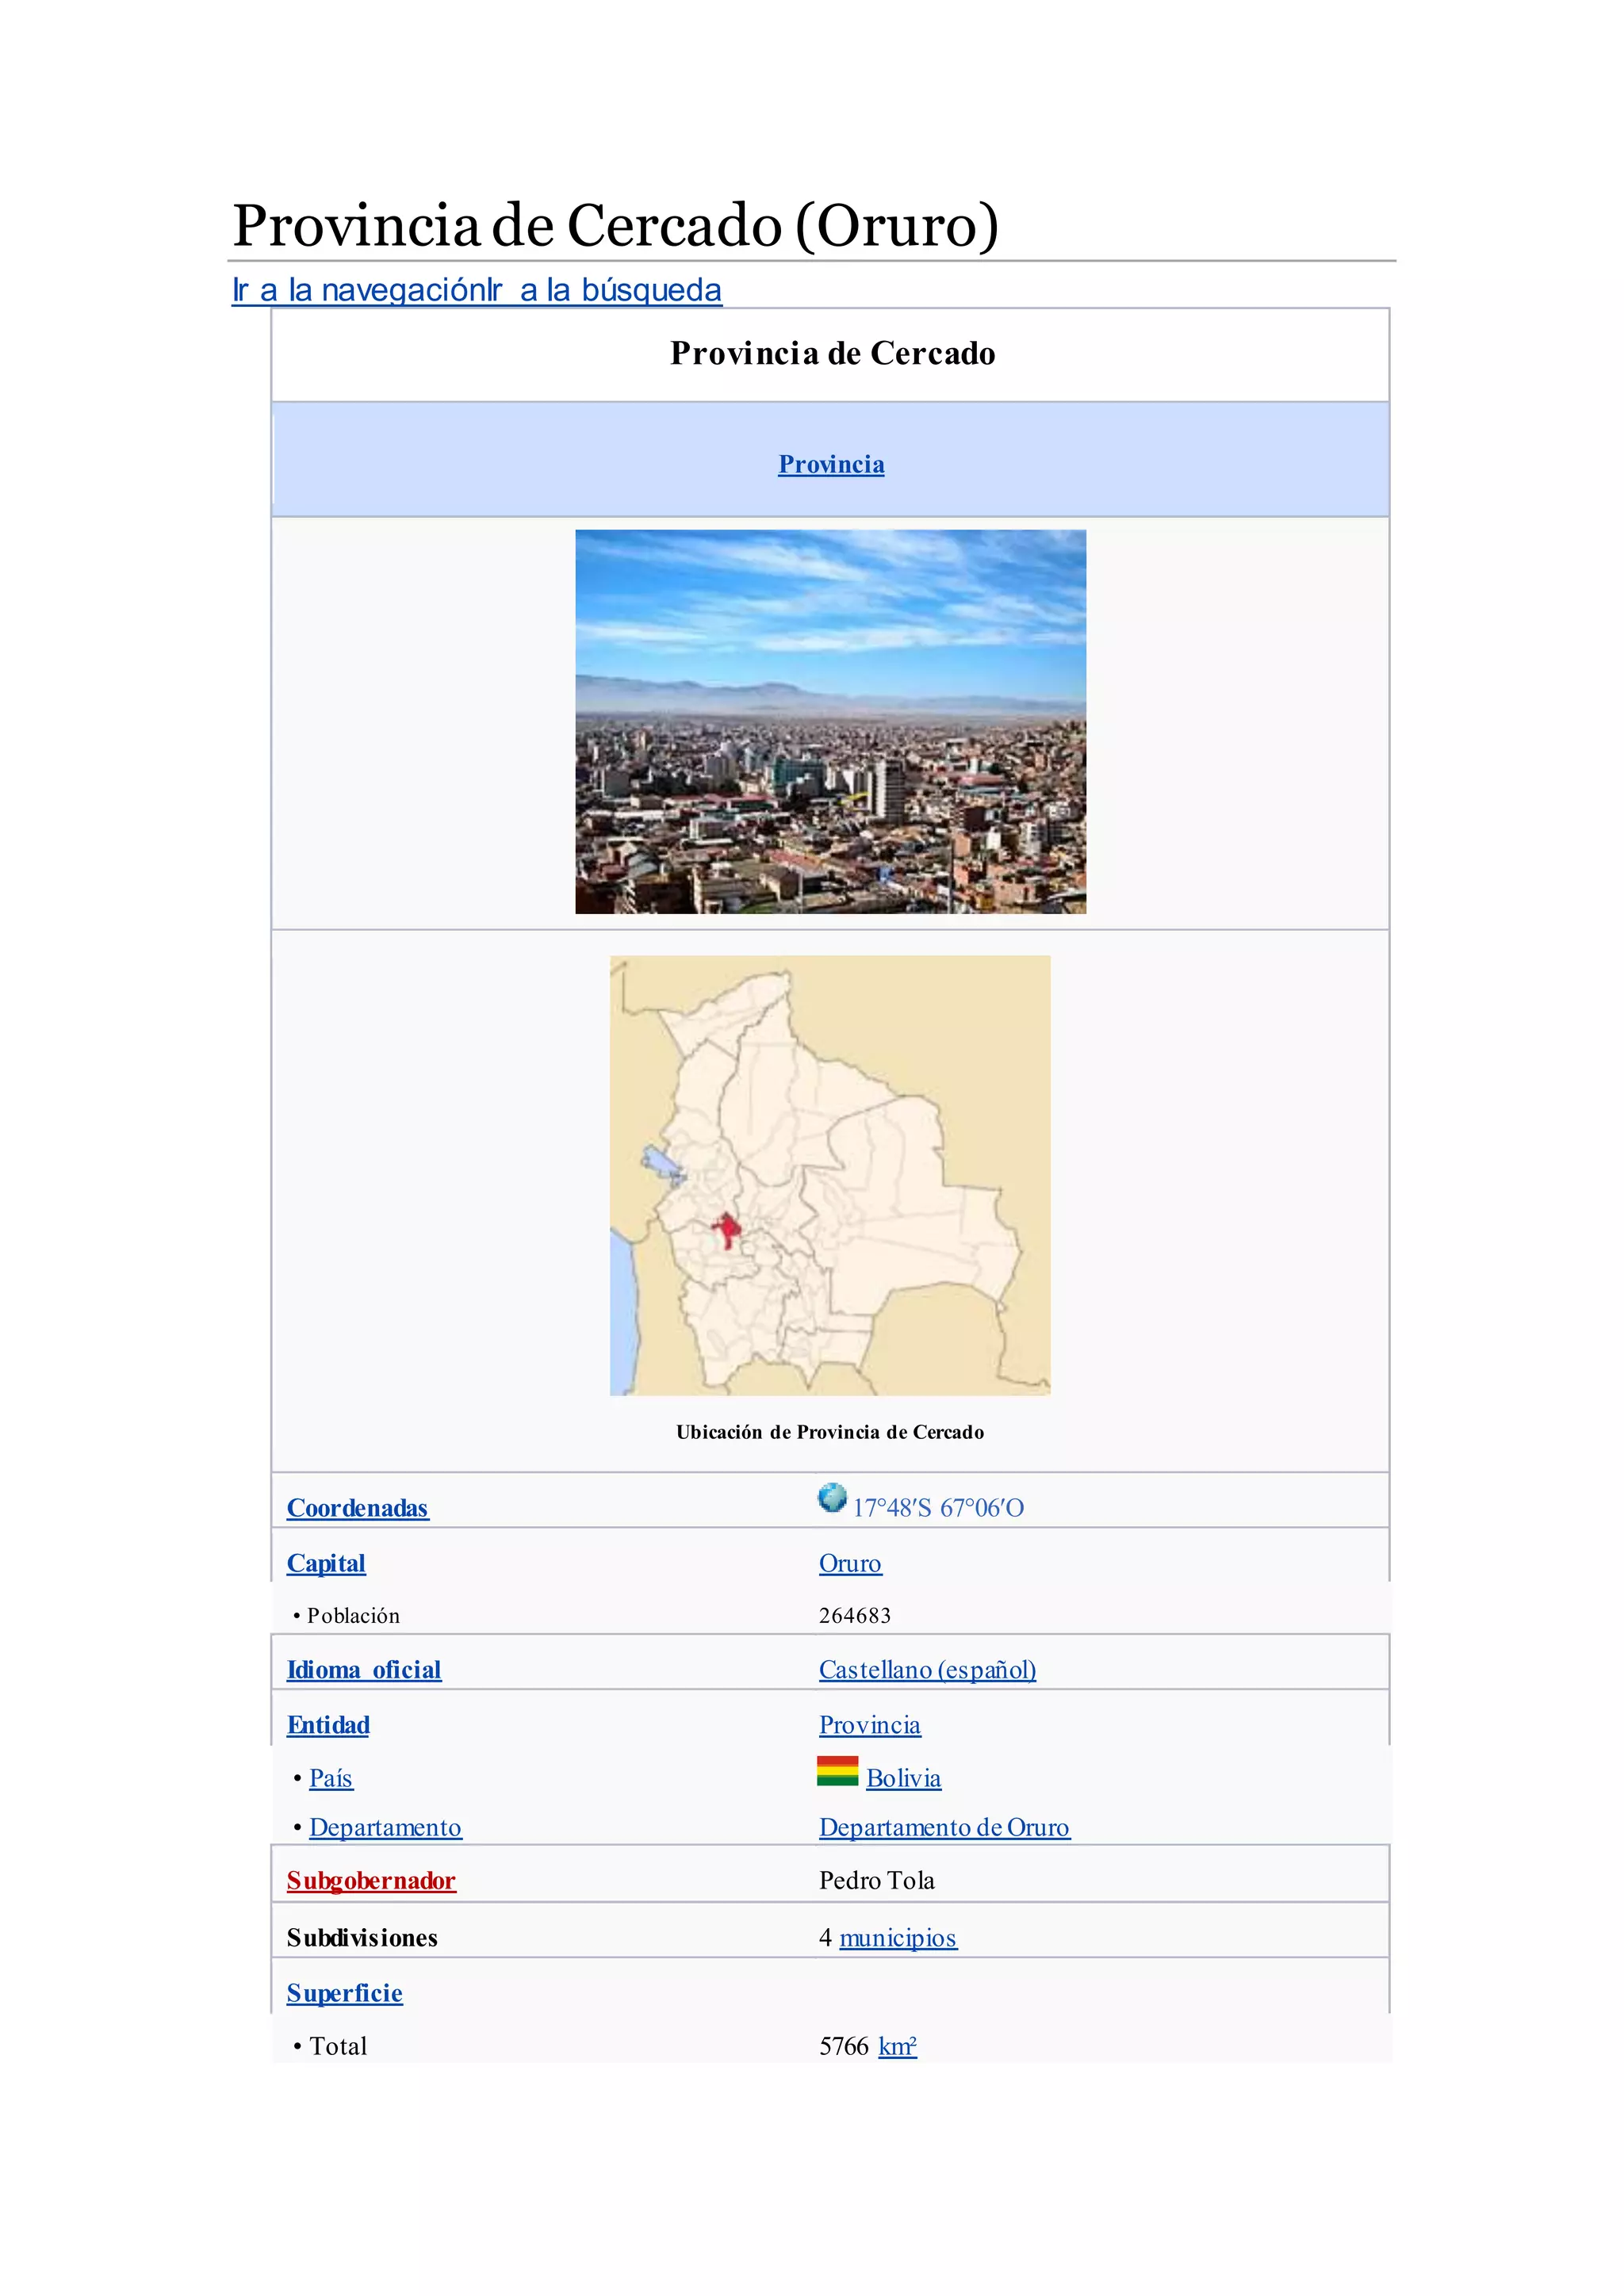Click the km² unit link
Image resolution: width=1624 pixels, height=2296 pixels.
pyautogui.click(x=897, y=2047)
